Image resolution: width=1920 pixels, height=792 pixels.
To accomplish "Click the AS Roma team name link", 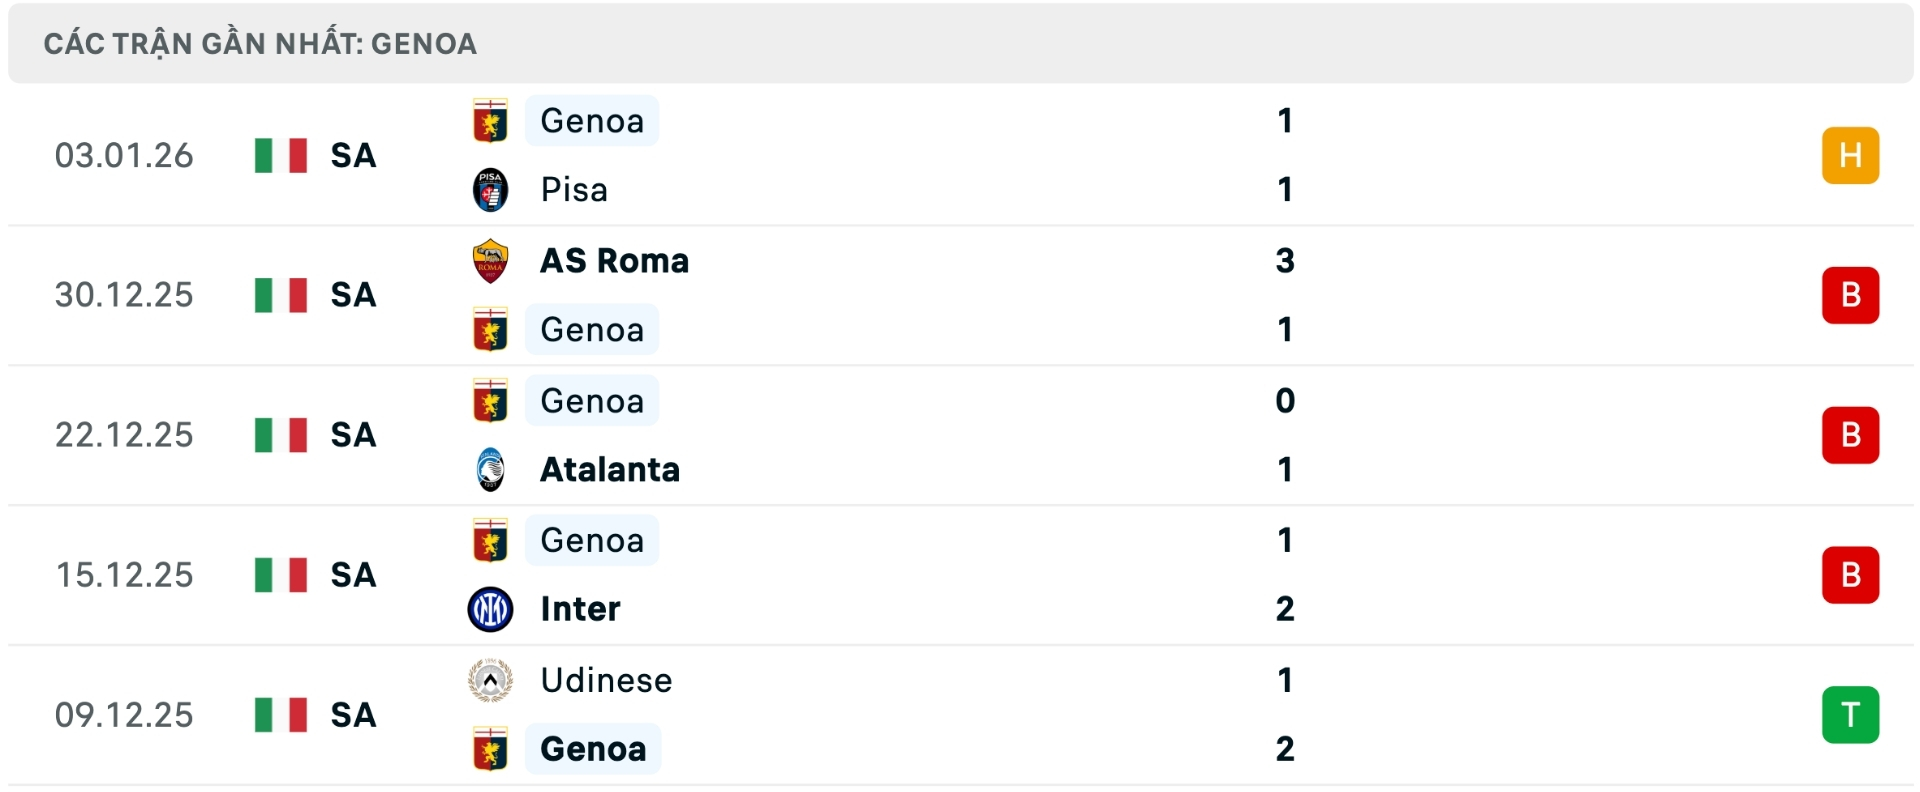I will pyautogui.click(x=614, y=261).
